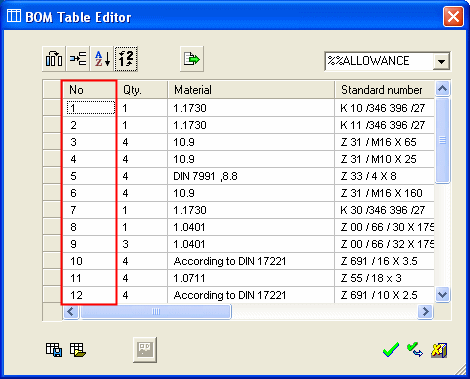Click the Standard number column header

tap(385, 90)
